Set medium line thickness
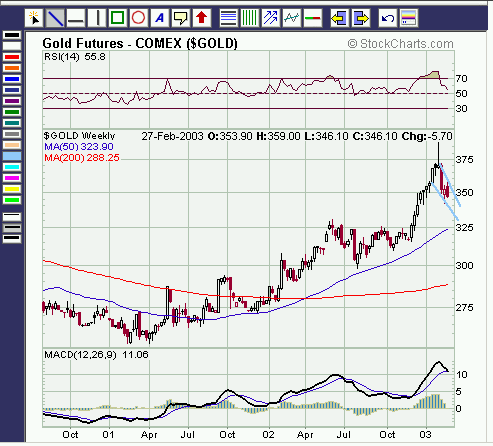This screenshot has height=446, width=493. pos(12,228)
